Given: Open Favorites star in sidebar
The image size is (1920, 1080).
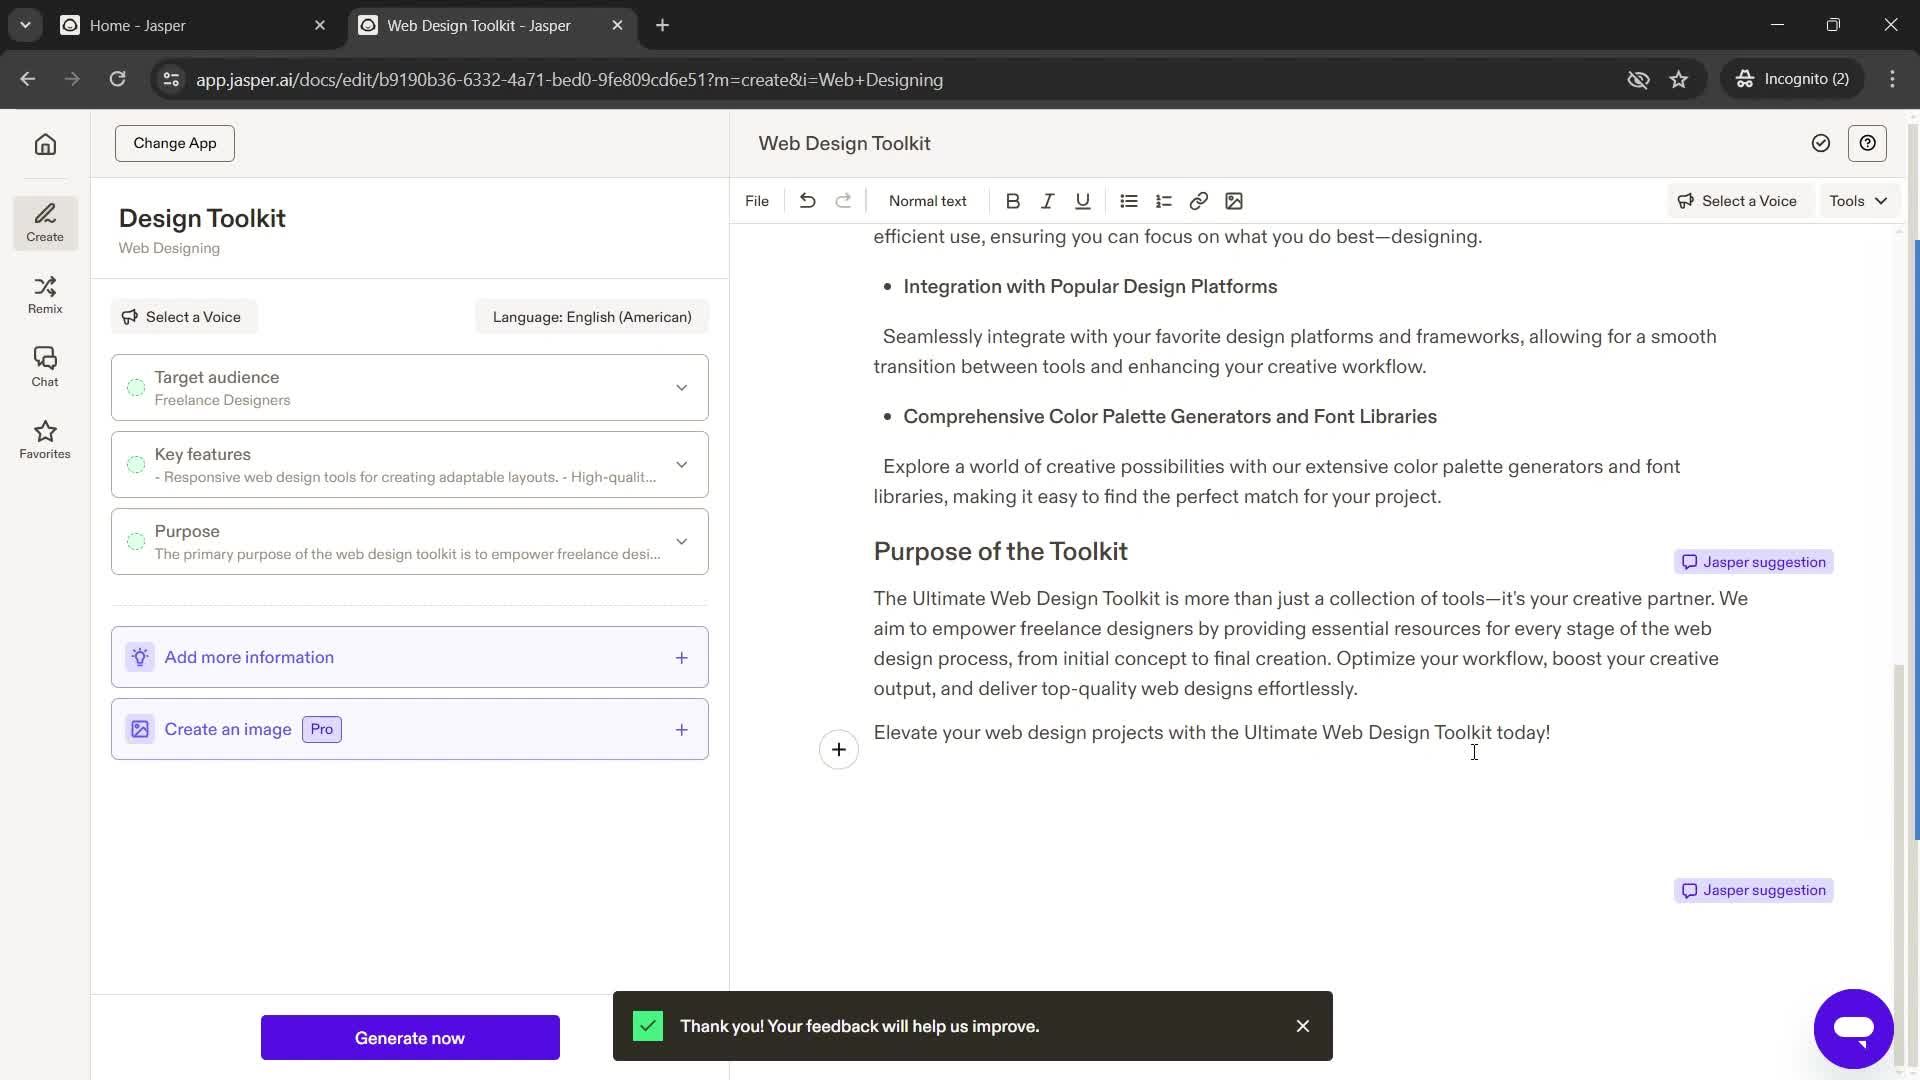Looking at the screenshot, I should coord(45,440).
